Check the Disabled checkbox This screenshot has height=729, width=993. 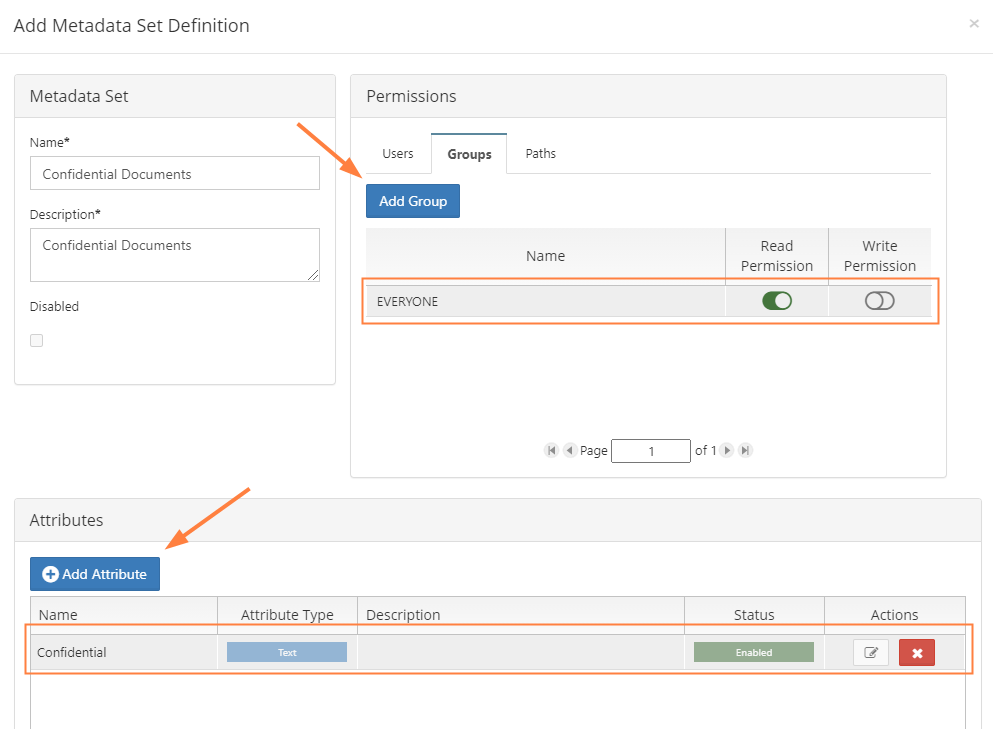click(x=37, y=340)
